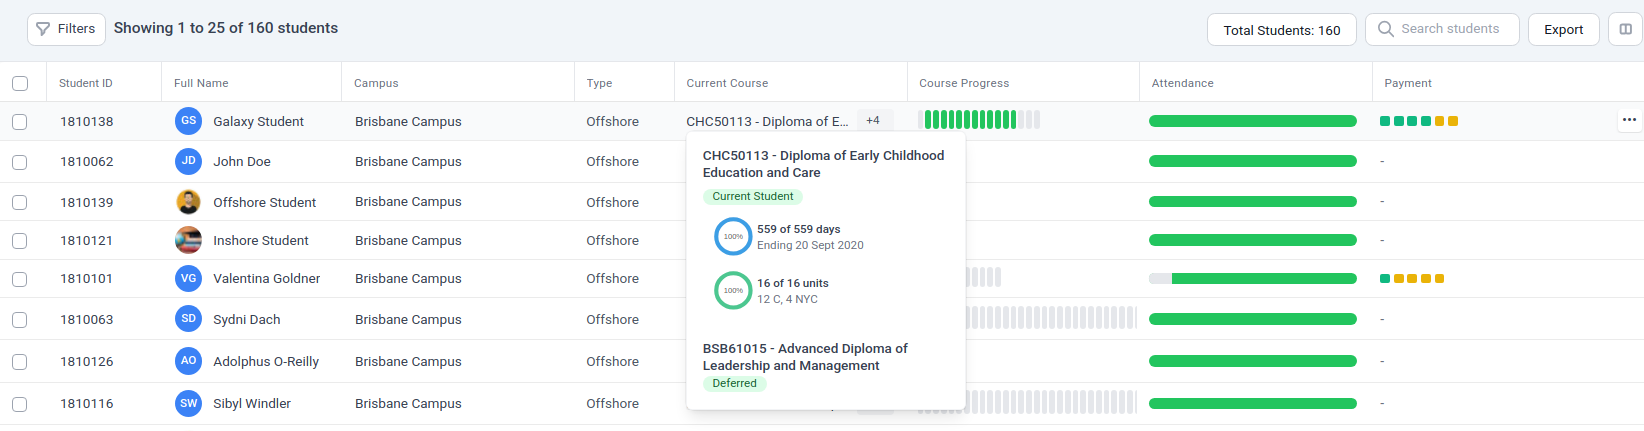This screenshot has height=431, width=1644.
Task: Click the Attendance column header
Action: (1182, 83)
